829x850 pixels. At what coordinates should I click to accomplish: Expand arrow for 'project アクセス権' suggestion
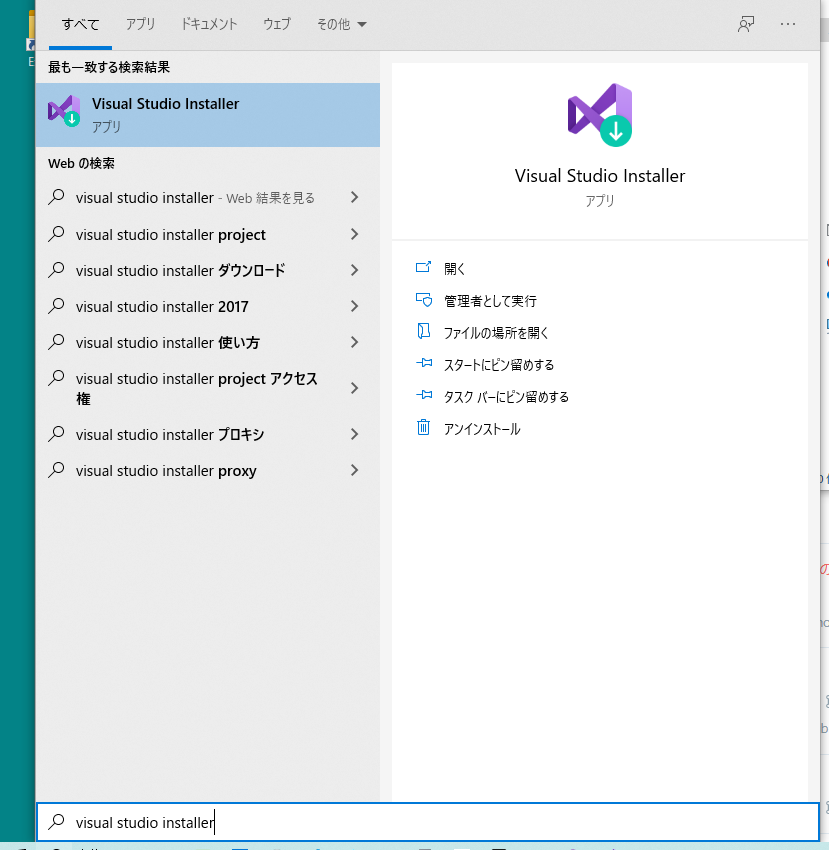point(355,388)
